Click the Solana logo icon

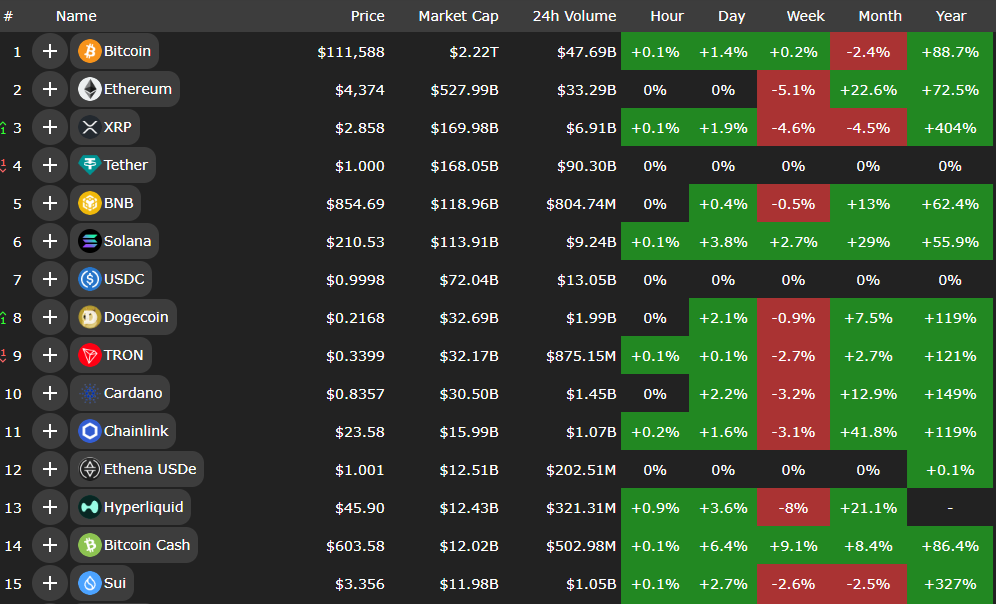tap(90, 241)
